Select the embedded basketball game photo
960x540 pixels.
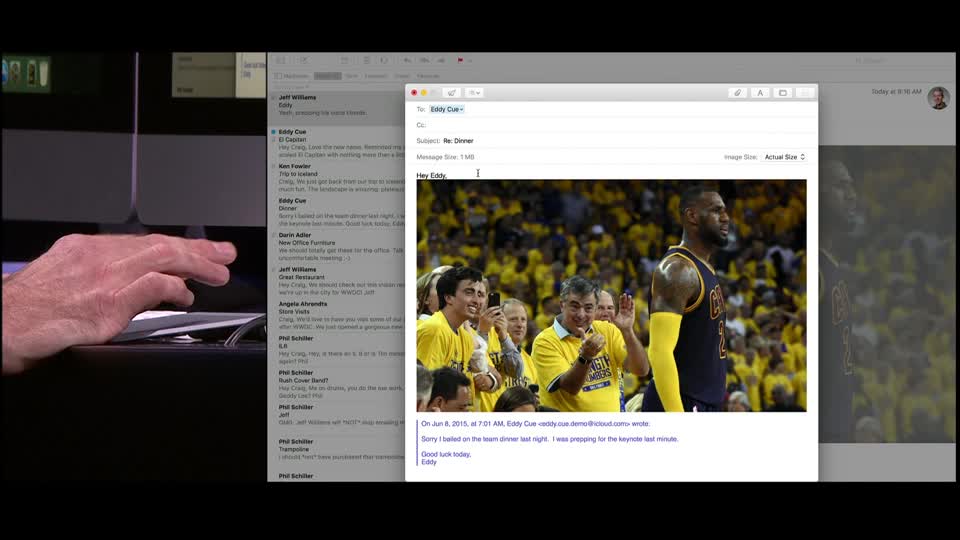click(611, 295)
